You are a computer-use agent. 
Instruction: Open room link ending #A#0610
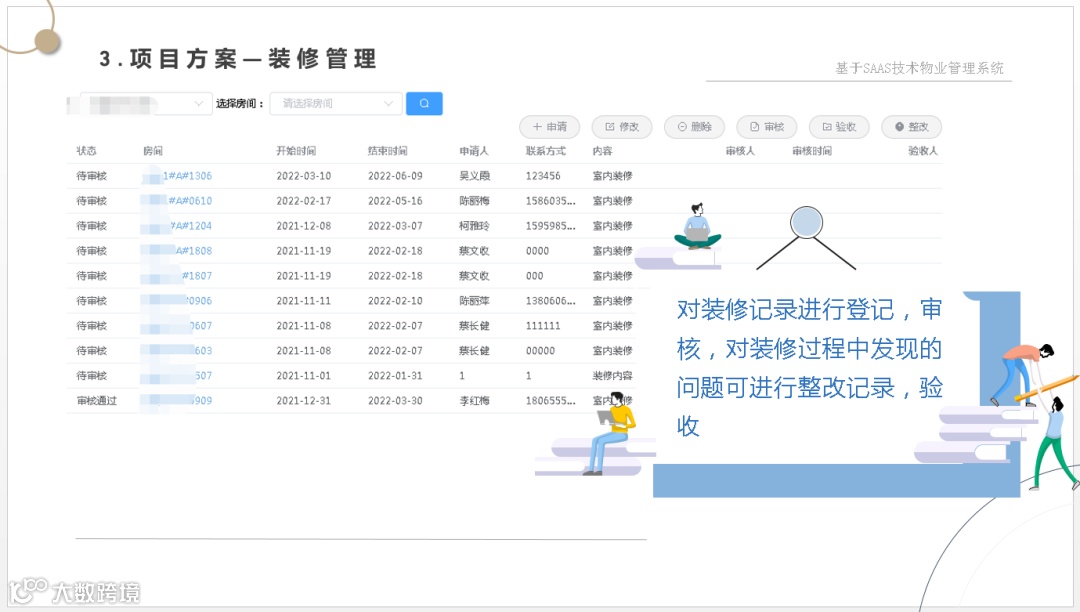[190, 201]
